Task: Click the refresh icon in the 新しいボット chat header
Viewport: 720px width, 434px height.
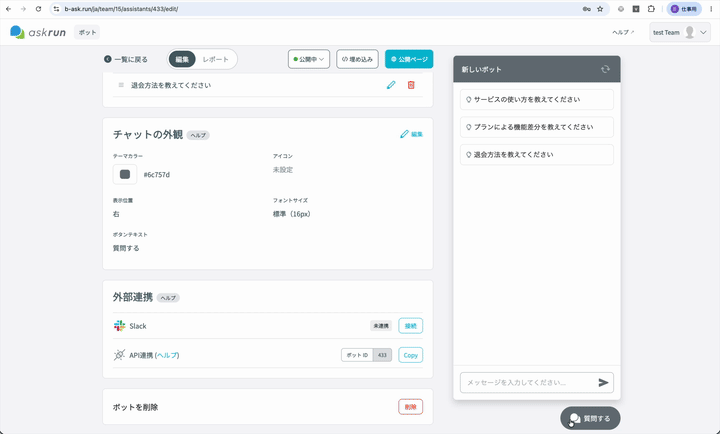Action: 605,69
